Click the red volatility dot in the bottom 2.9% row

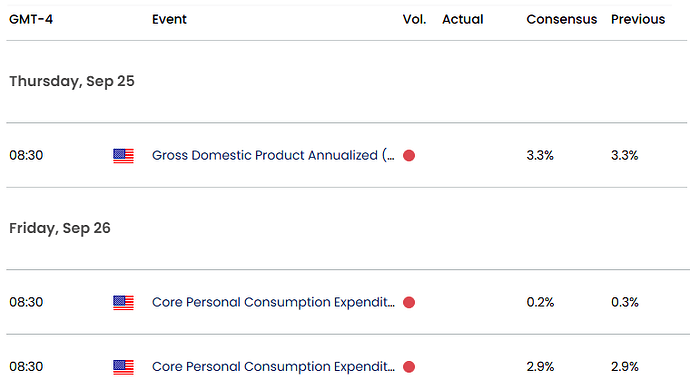(409, 367)
